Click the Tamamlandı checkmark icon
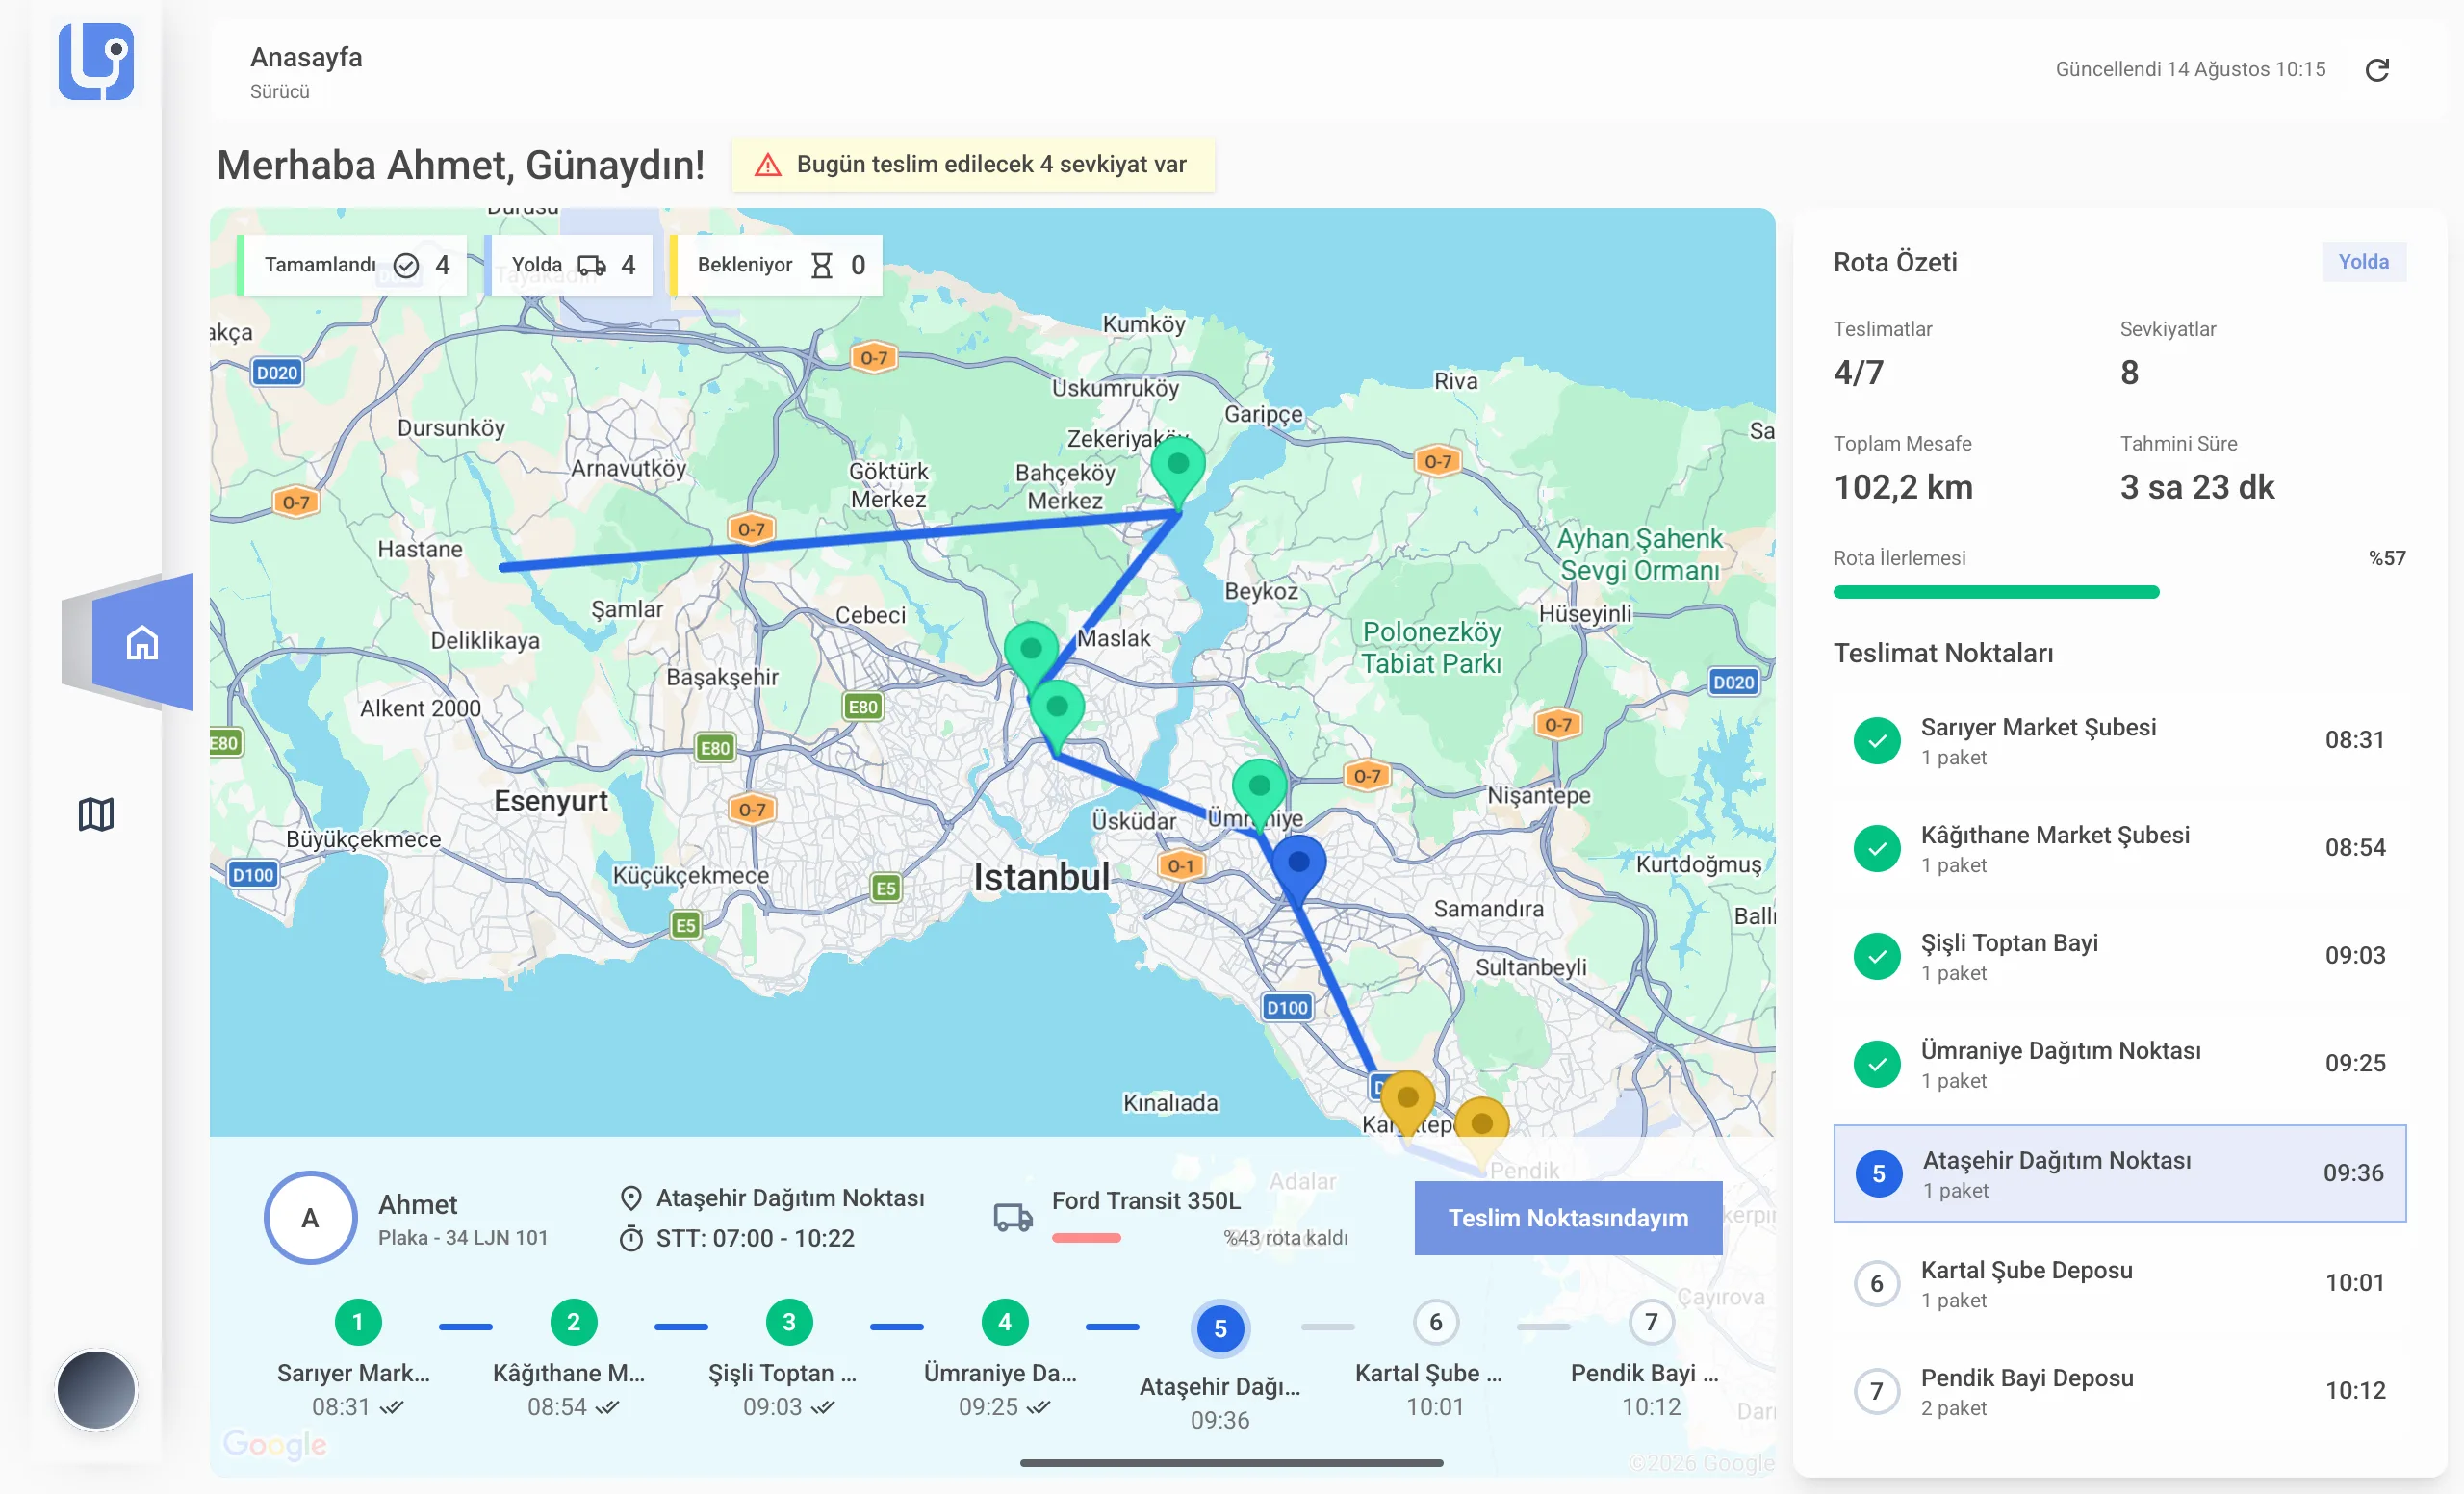Viewport: 2464px width, 1494px height. 406,265
